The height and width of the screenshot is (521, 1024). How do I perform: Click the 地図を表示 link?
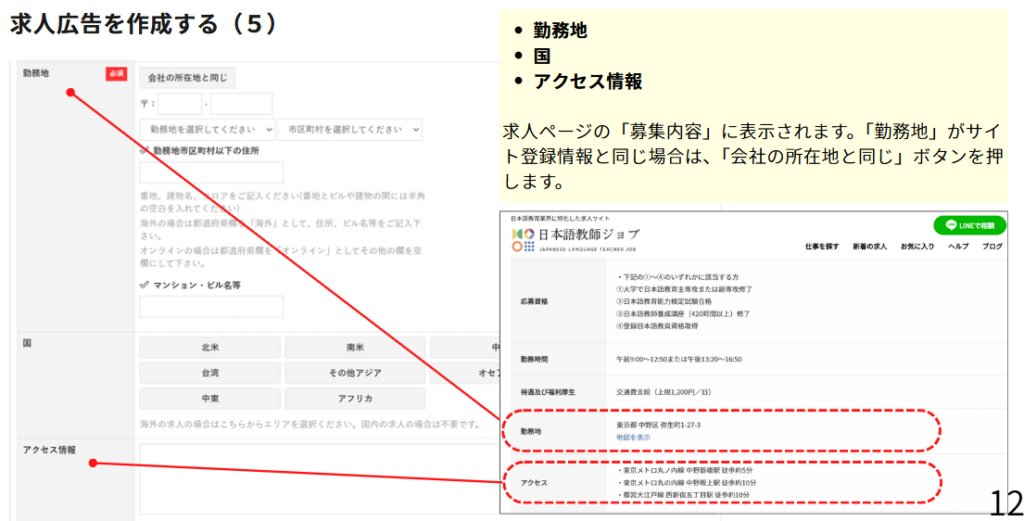tap(633, 437)
